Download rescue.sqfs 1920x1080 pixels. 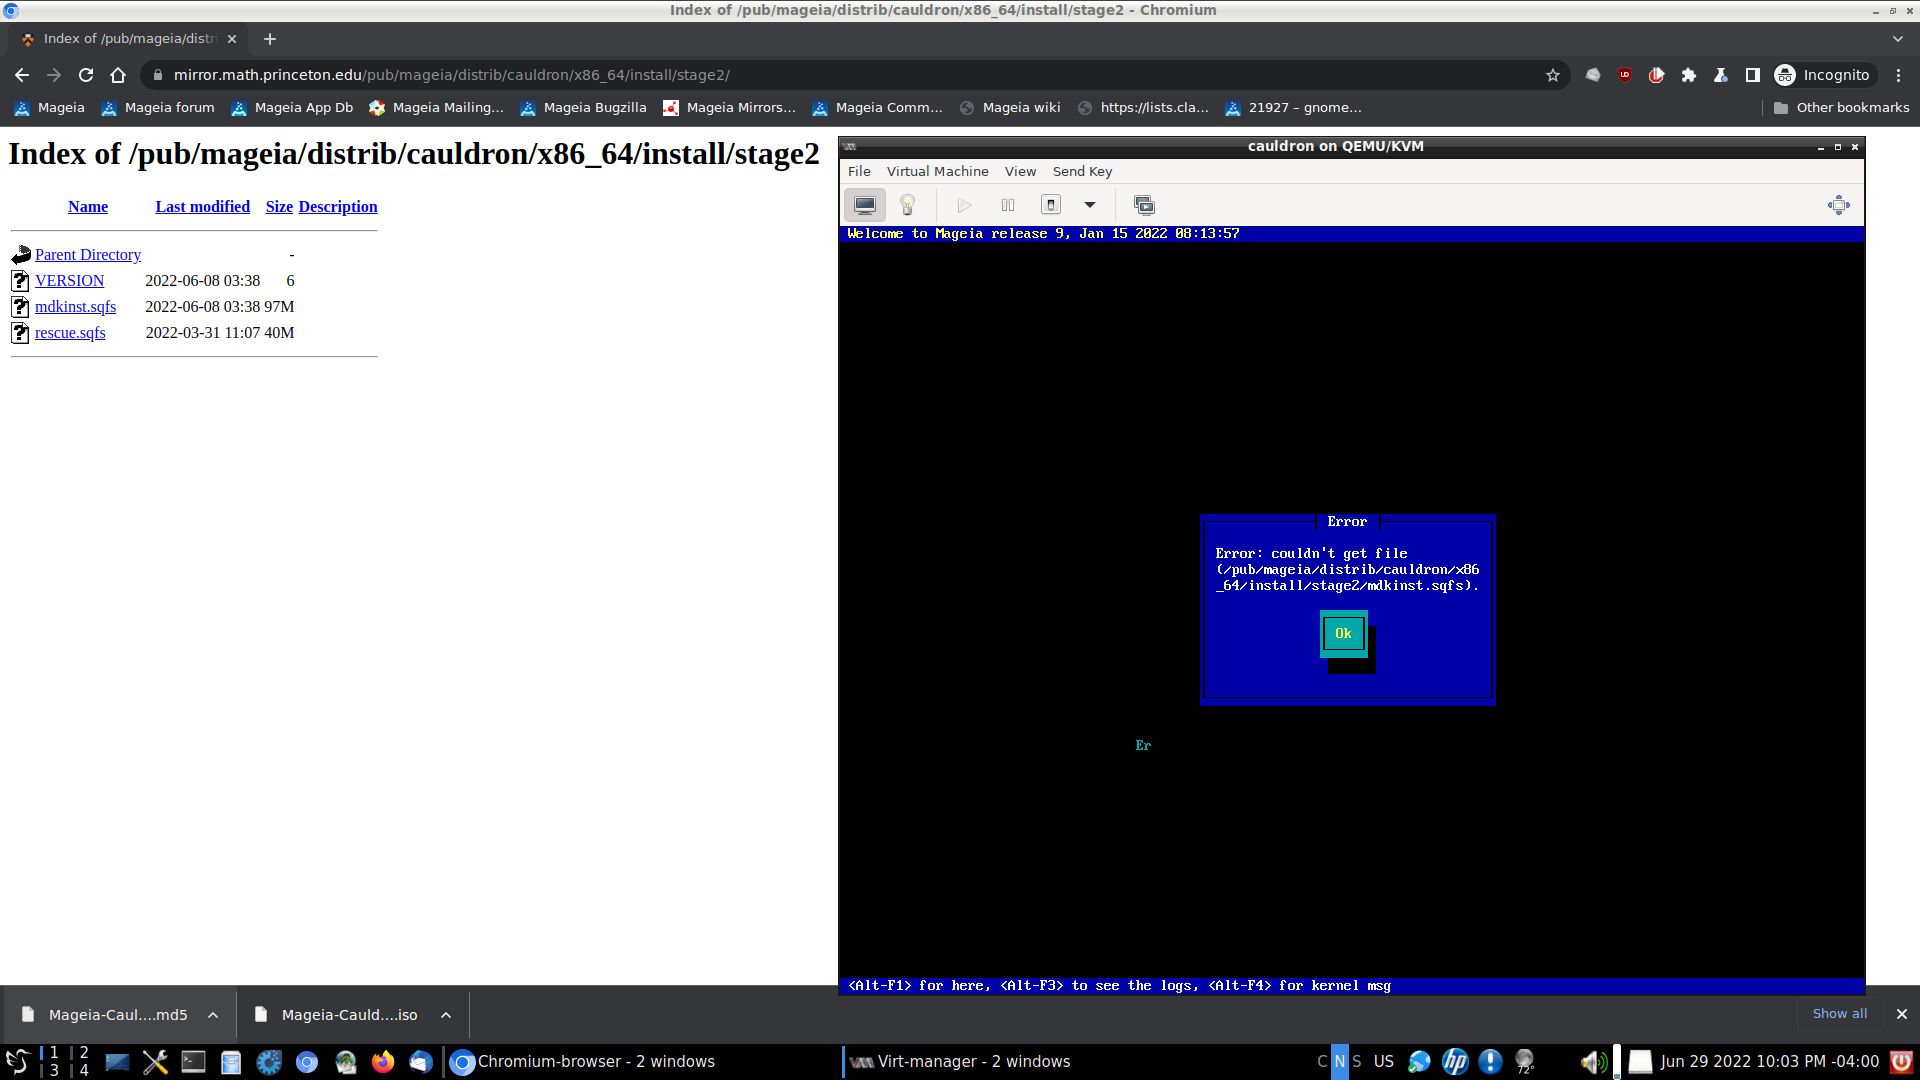pos(70,333)
